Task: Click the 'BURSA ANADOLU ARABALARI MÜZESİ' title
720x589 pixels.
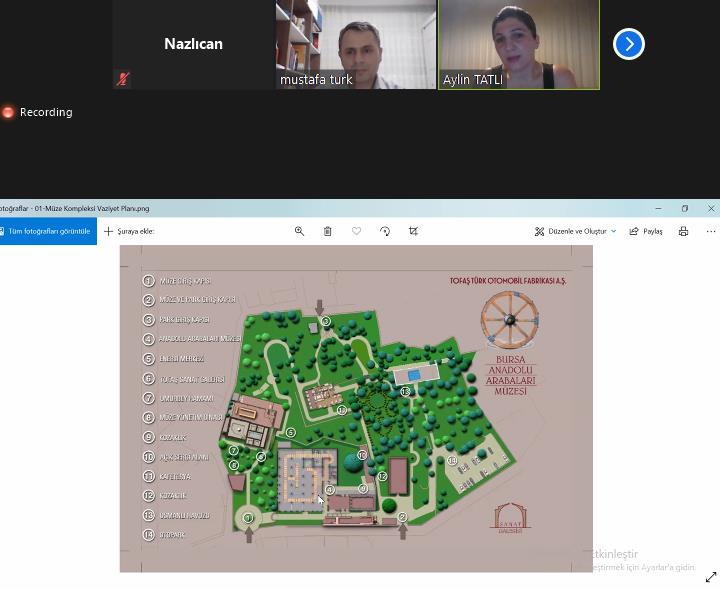Action: point(510,375)
